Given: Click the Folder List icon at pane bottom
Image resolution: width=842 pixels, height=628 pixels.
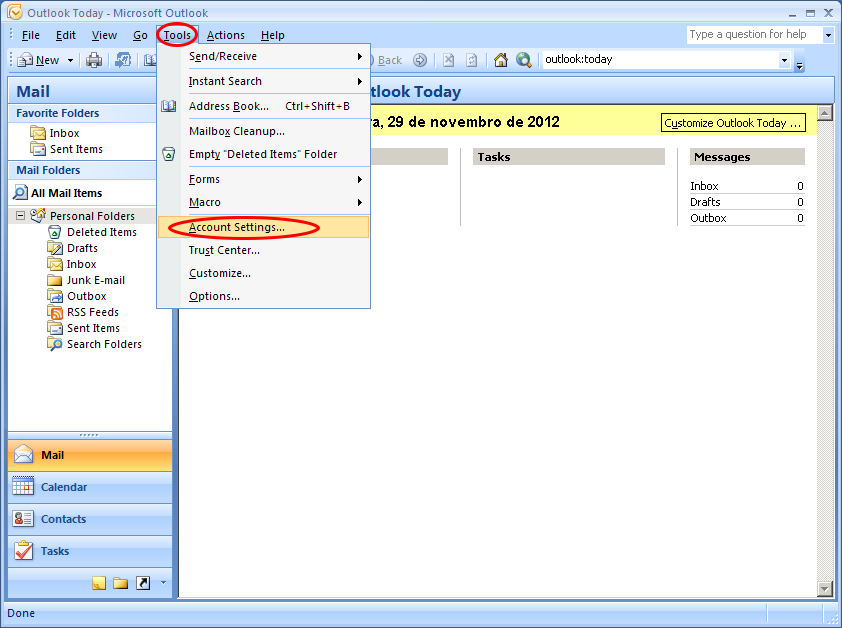Looking at the screenshot, I should tap(120, 583).
